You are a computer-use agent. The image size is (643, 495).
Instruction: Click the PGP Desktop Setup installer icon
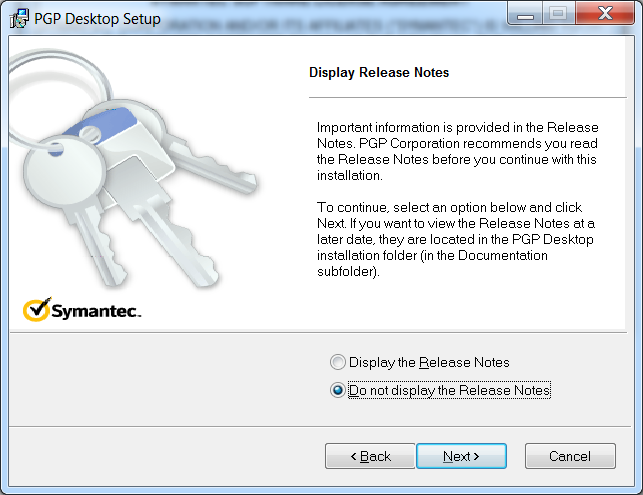click(x=19, y=18)
